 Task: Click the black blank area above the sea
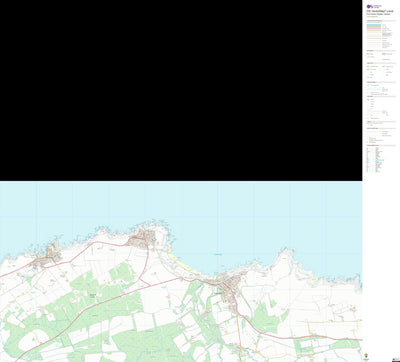181,90
